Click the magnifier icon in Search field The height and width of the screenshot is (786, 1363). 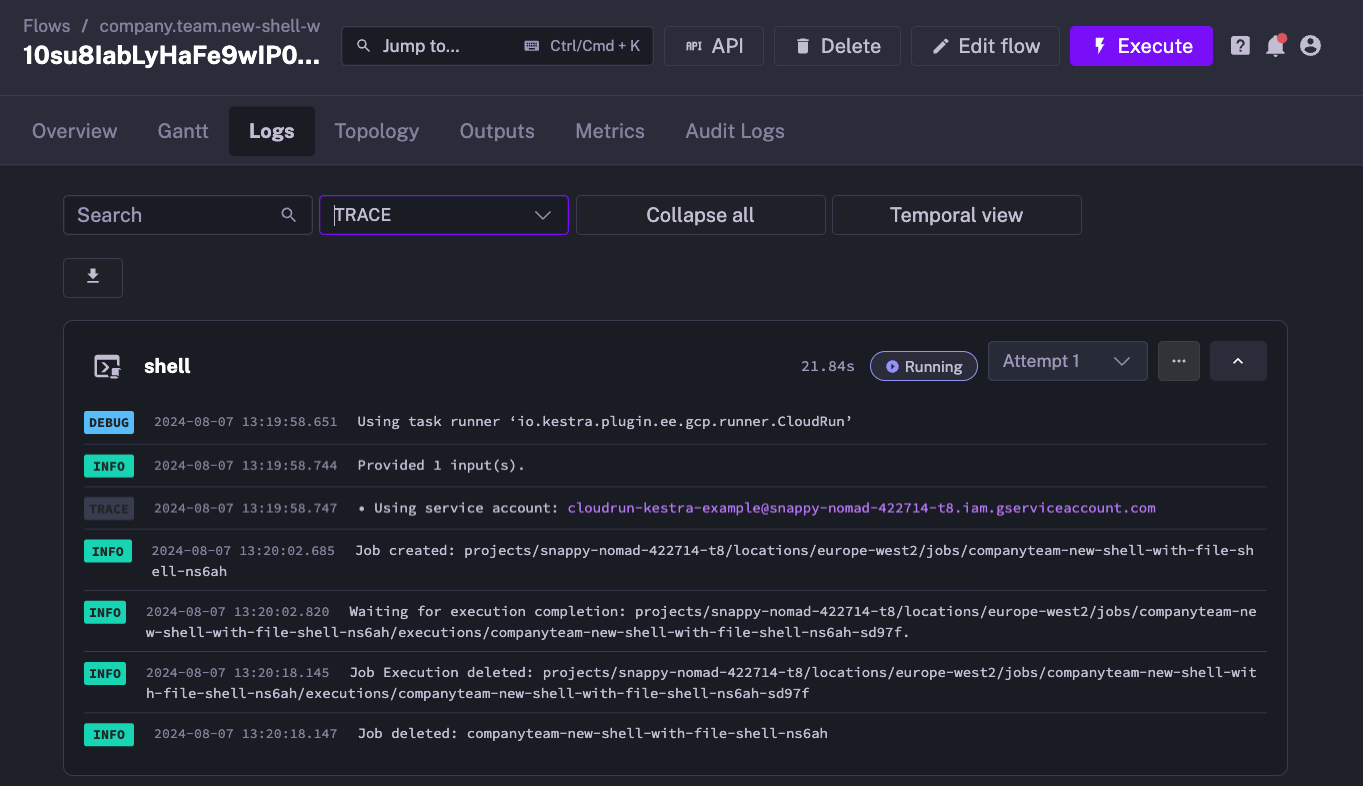point(289,215)
